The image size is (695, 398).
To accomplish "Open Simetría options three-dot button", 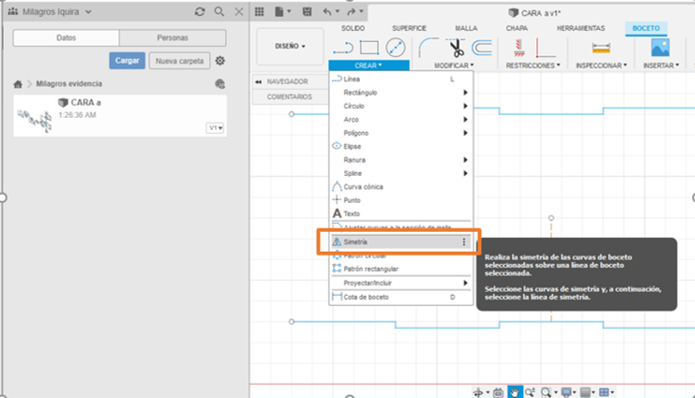I will click(464, 242).
